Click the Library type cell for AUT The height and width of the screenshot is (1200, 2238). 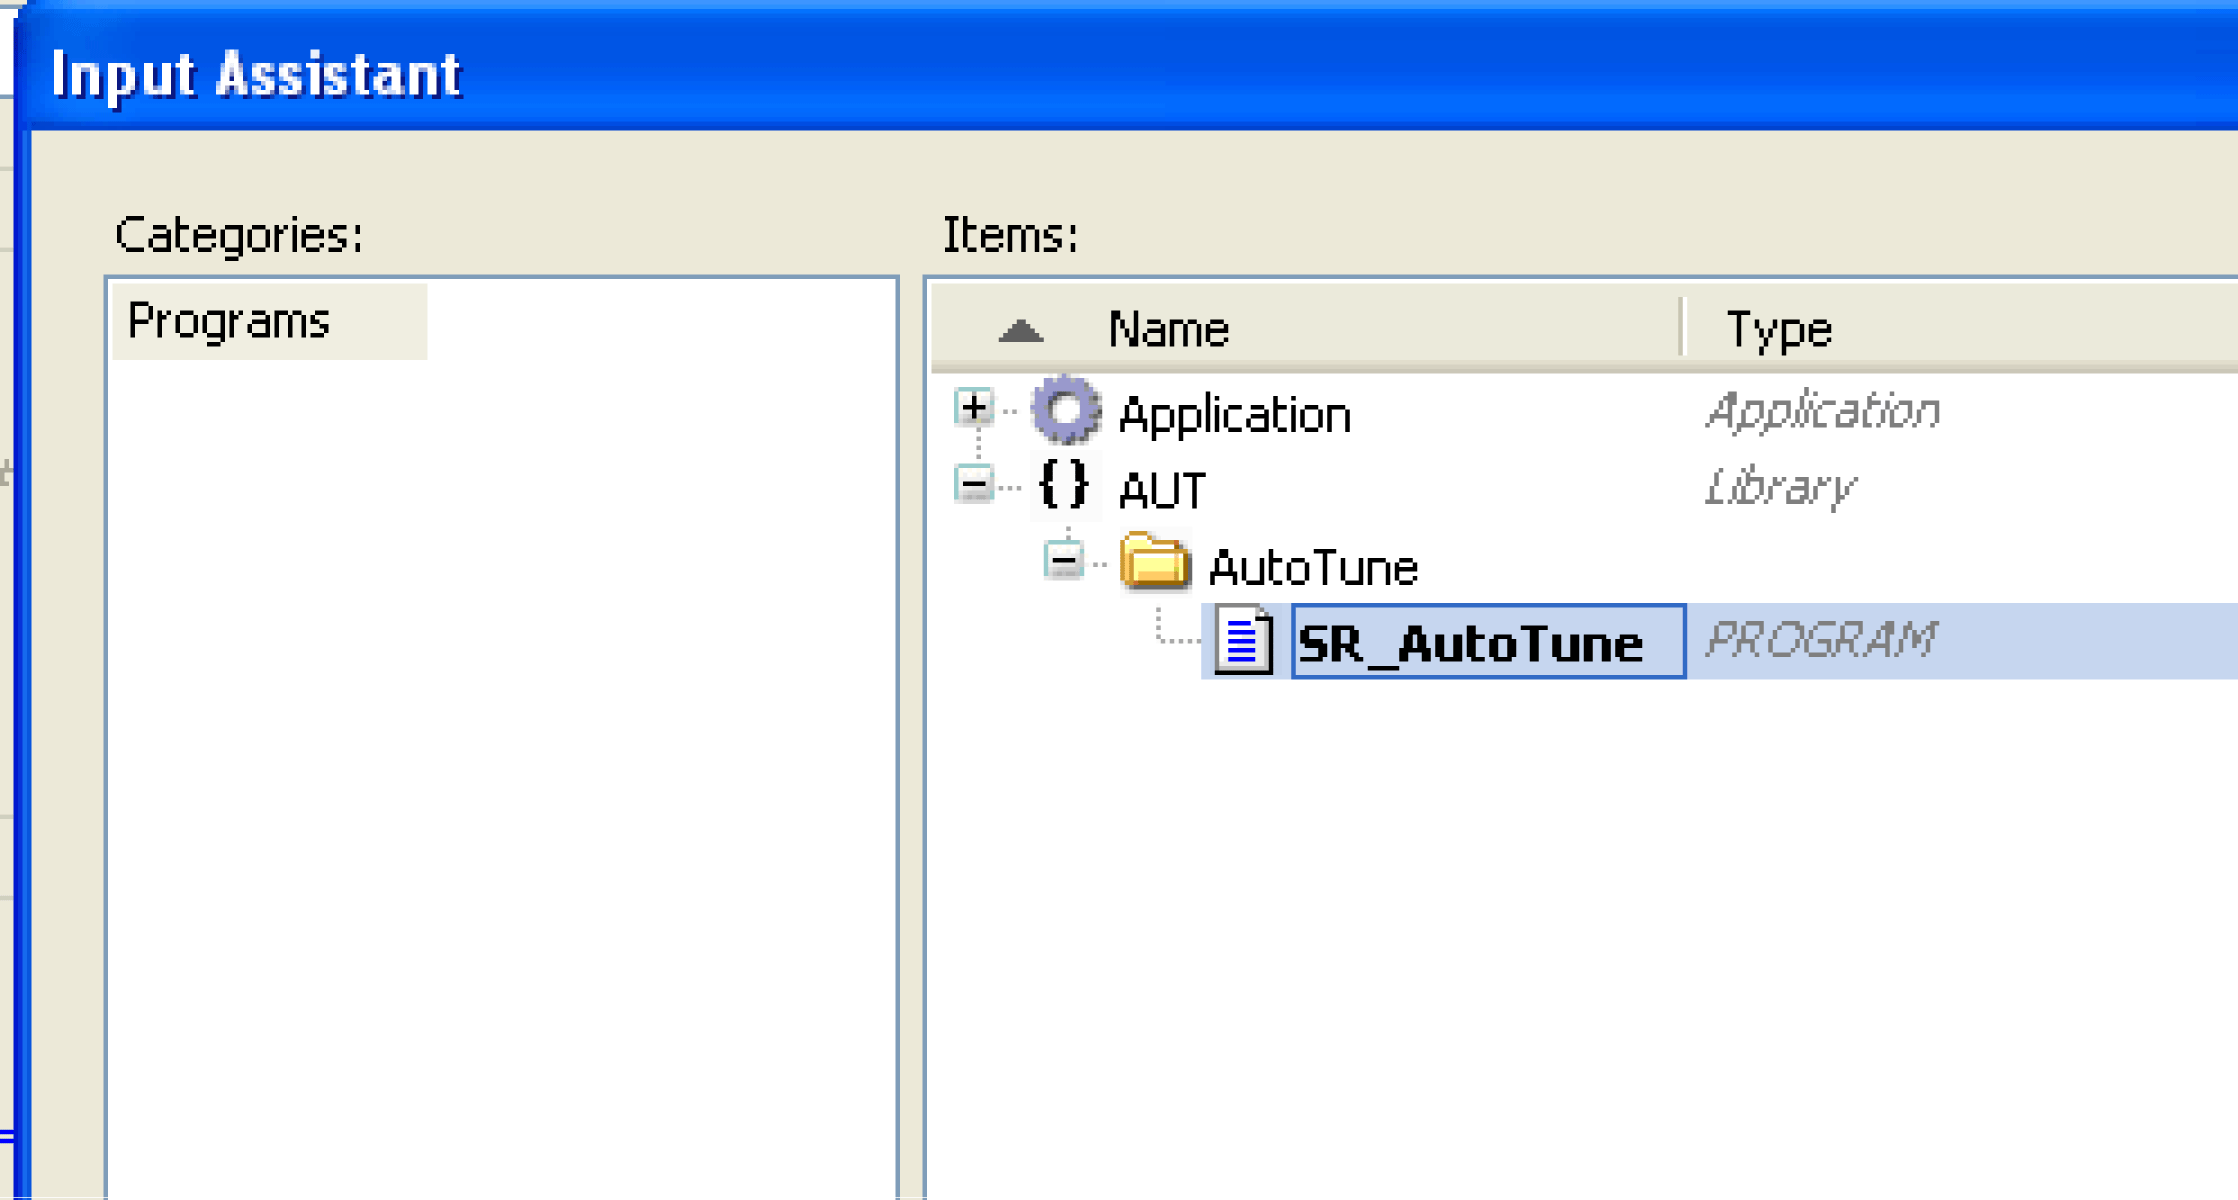tap(1780, 488)
